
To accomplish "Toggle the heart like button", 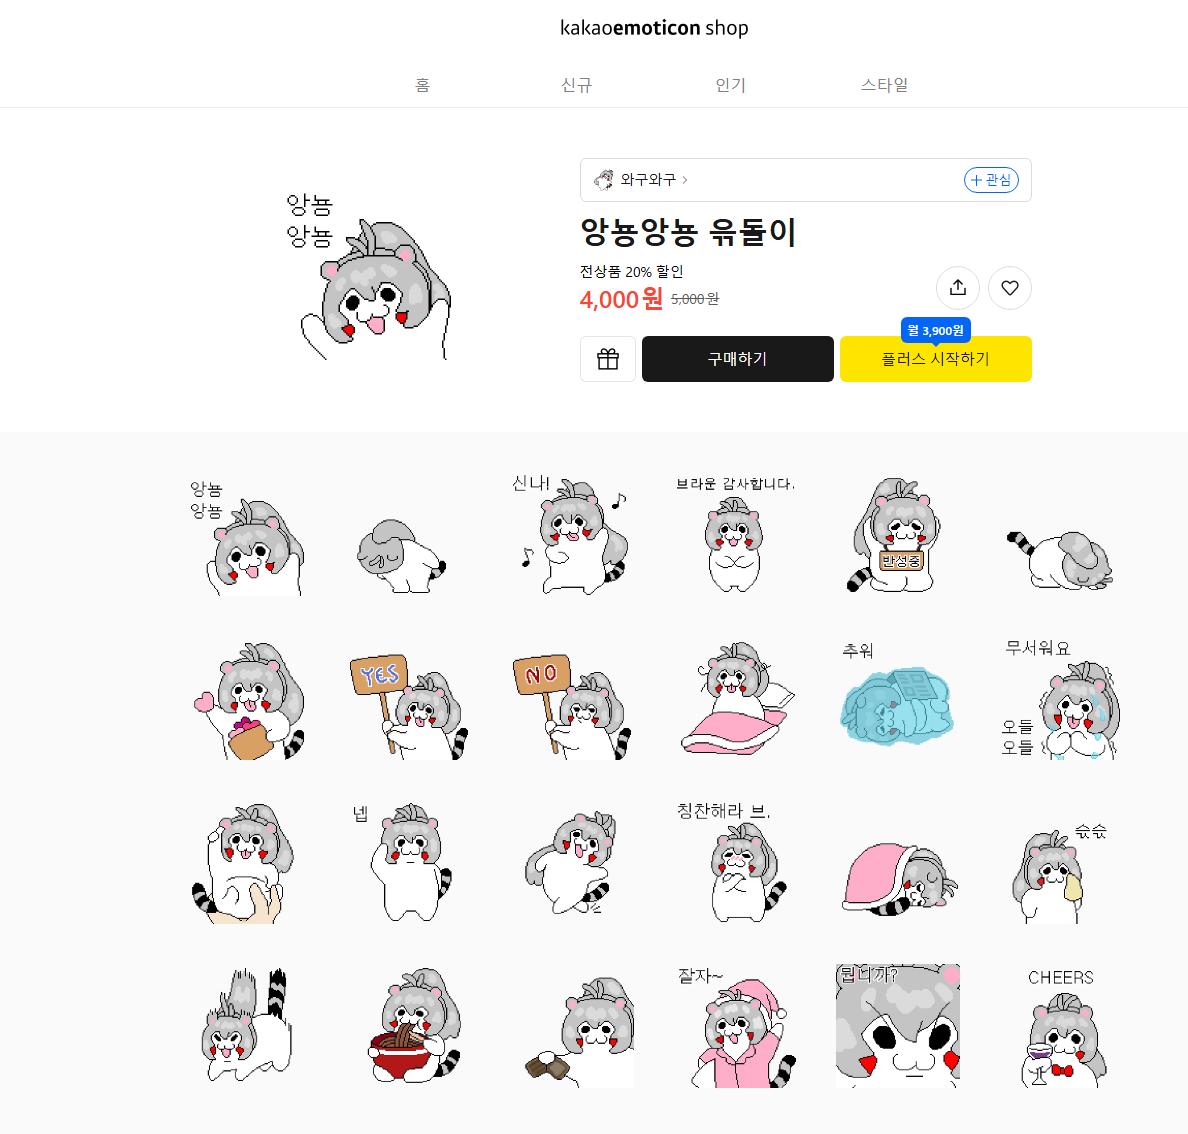I will coord(1010,288).
